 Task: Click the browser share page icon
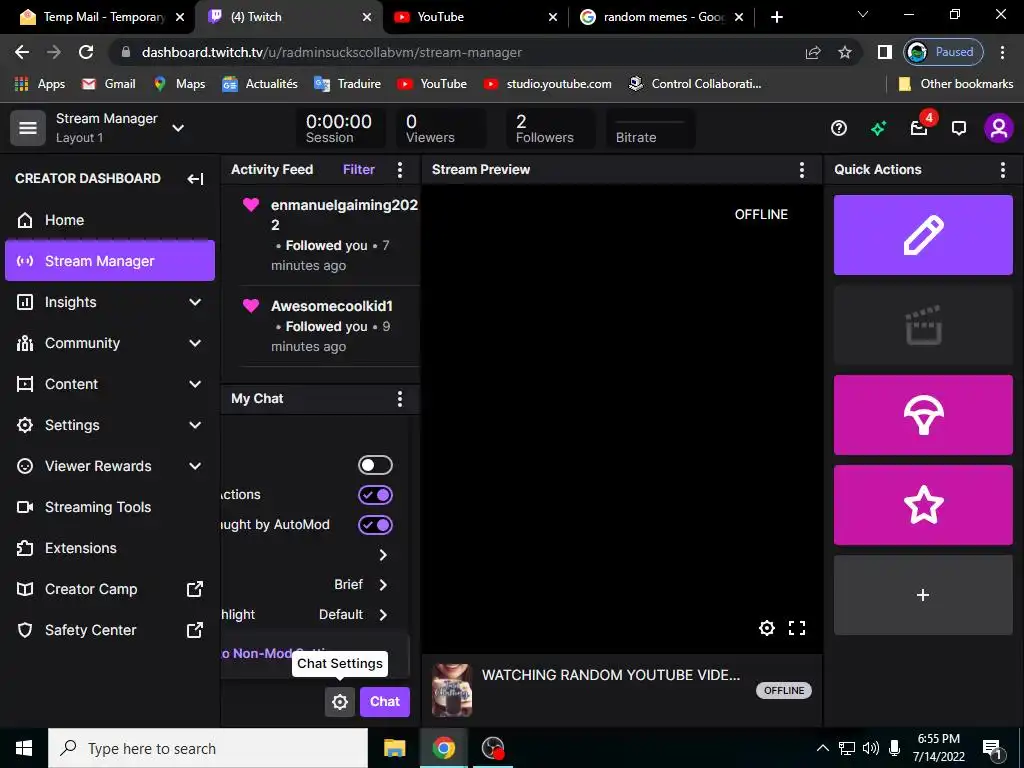coord(813,53)
